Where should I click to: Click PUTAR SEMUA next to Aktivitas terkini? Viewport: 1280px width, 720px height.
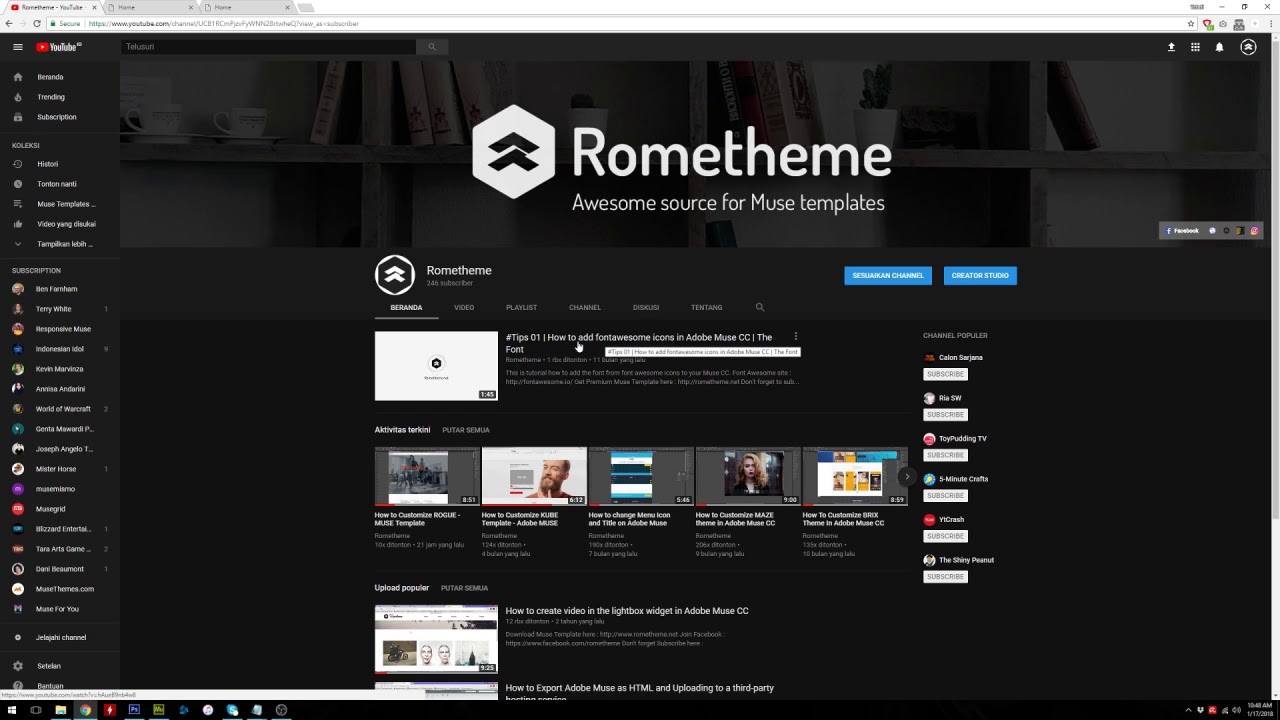pyautogui.click(x=466, y=430)
